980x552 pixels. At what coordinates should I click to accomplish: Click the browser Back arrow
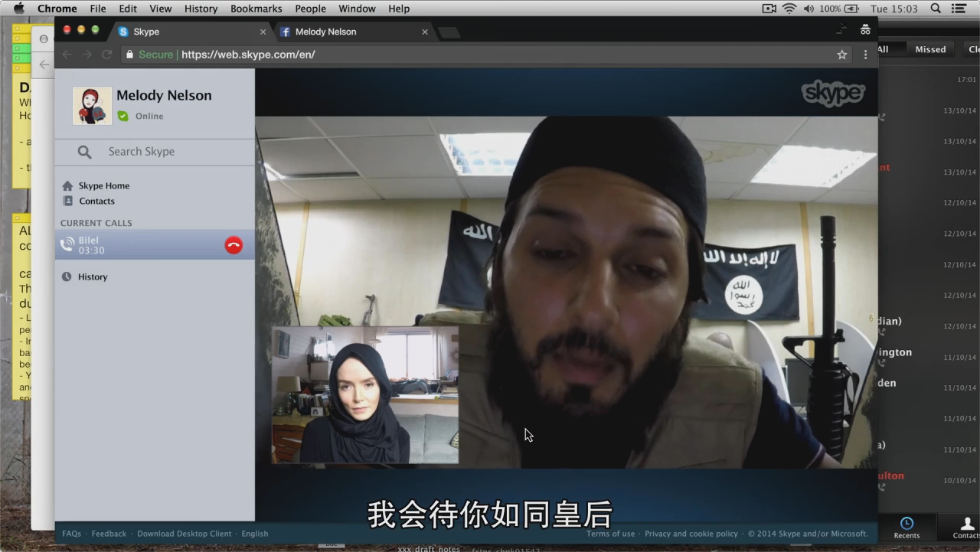(67, 54)
